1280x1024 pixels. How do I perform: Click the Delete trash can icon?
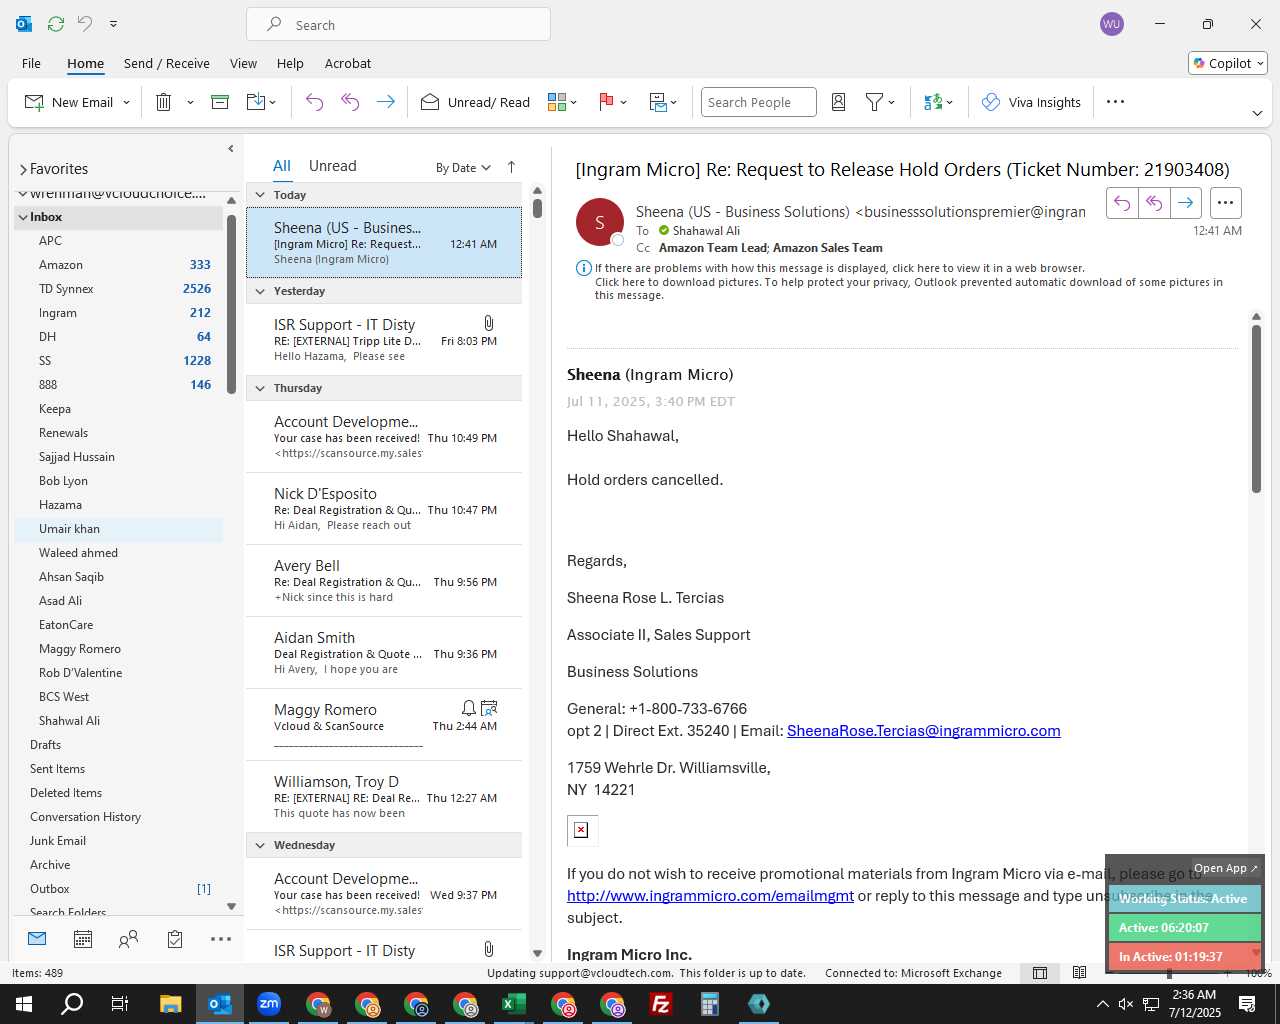(x=164, y=102)
